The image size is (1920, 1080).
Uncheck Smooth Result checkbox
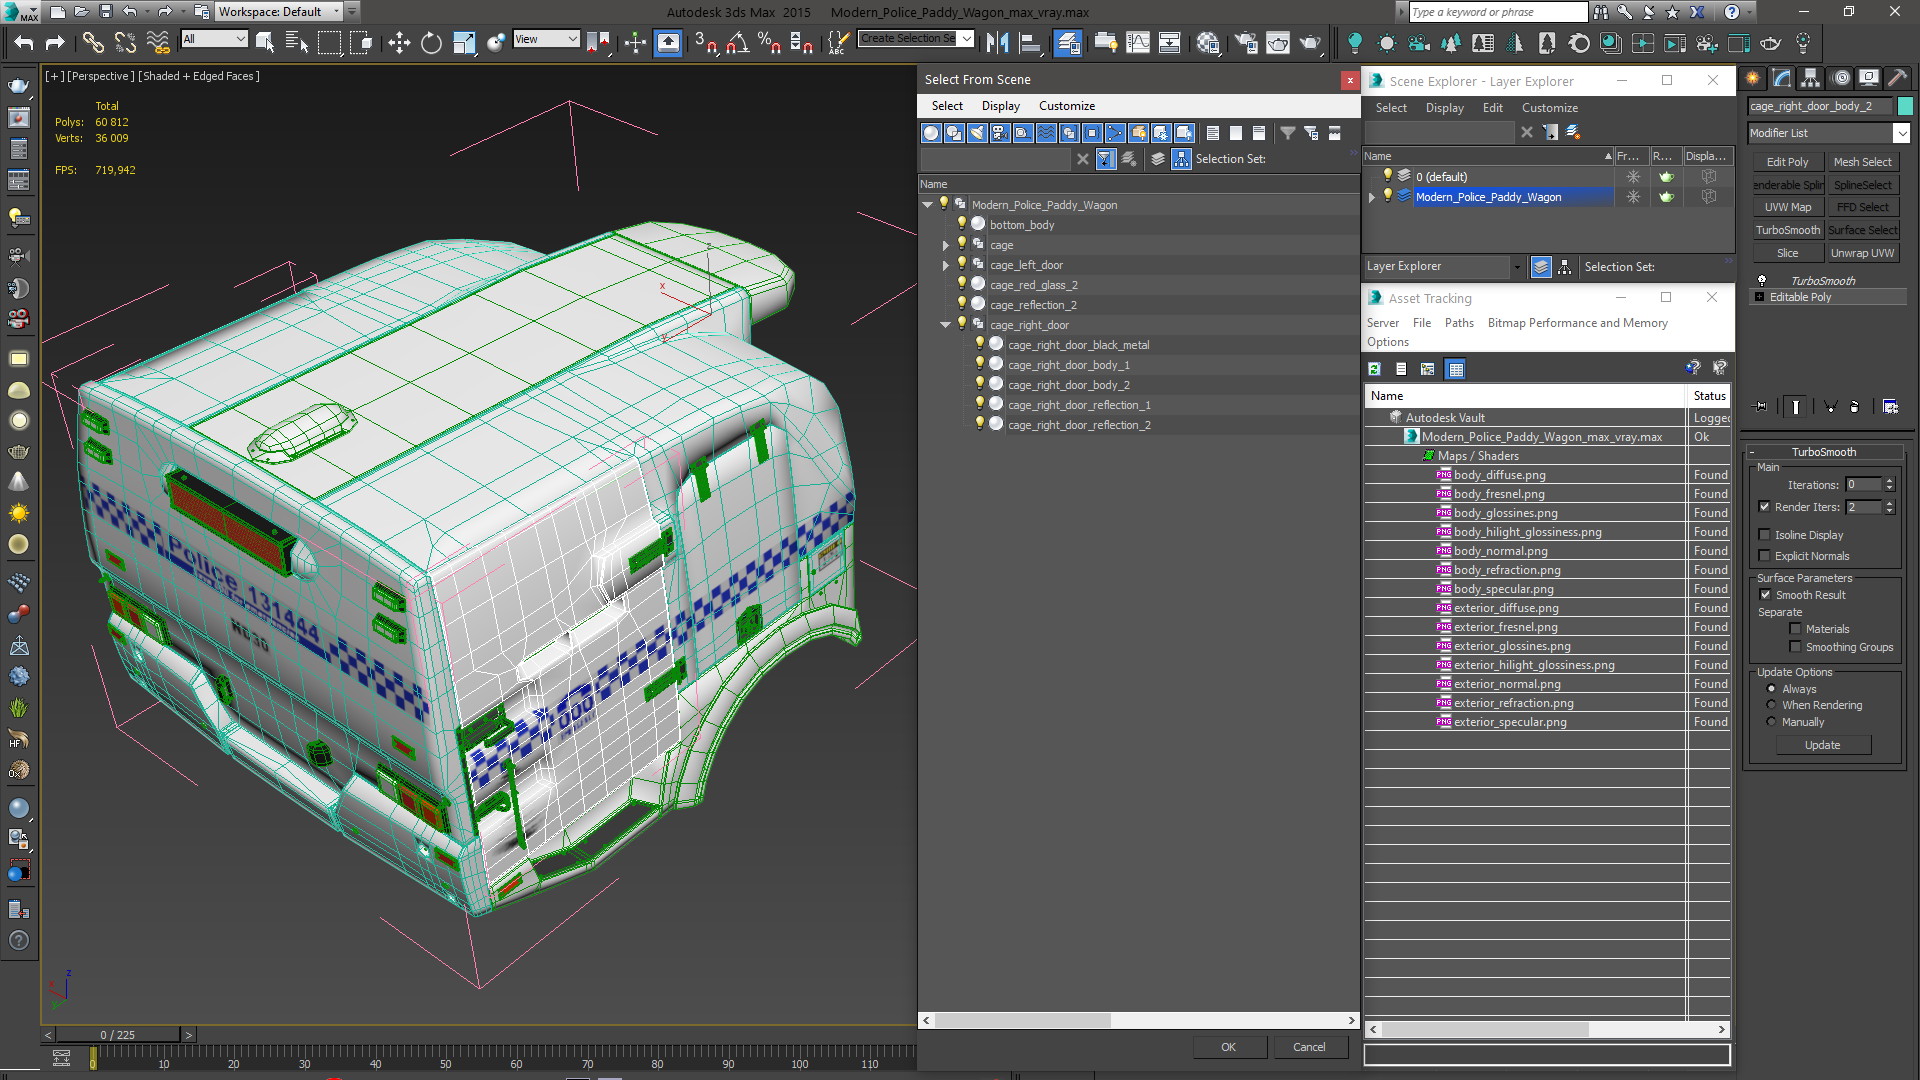1766,595
